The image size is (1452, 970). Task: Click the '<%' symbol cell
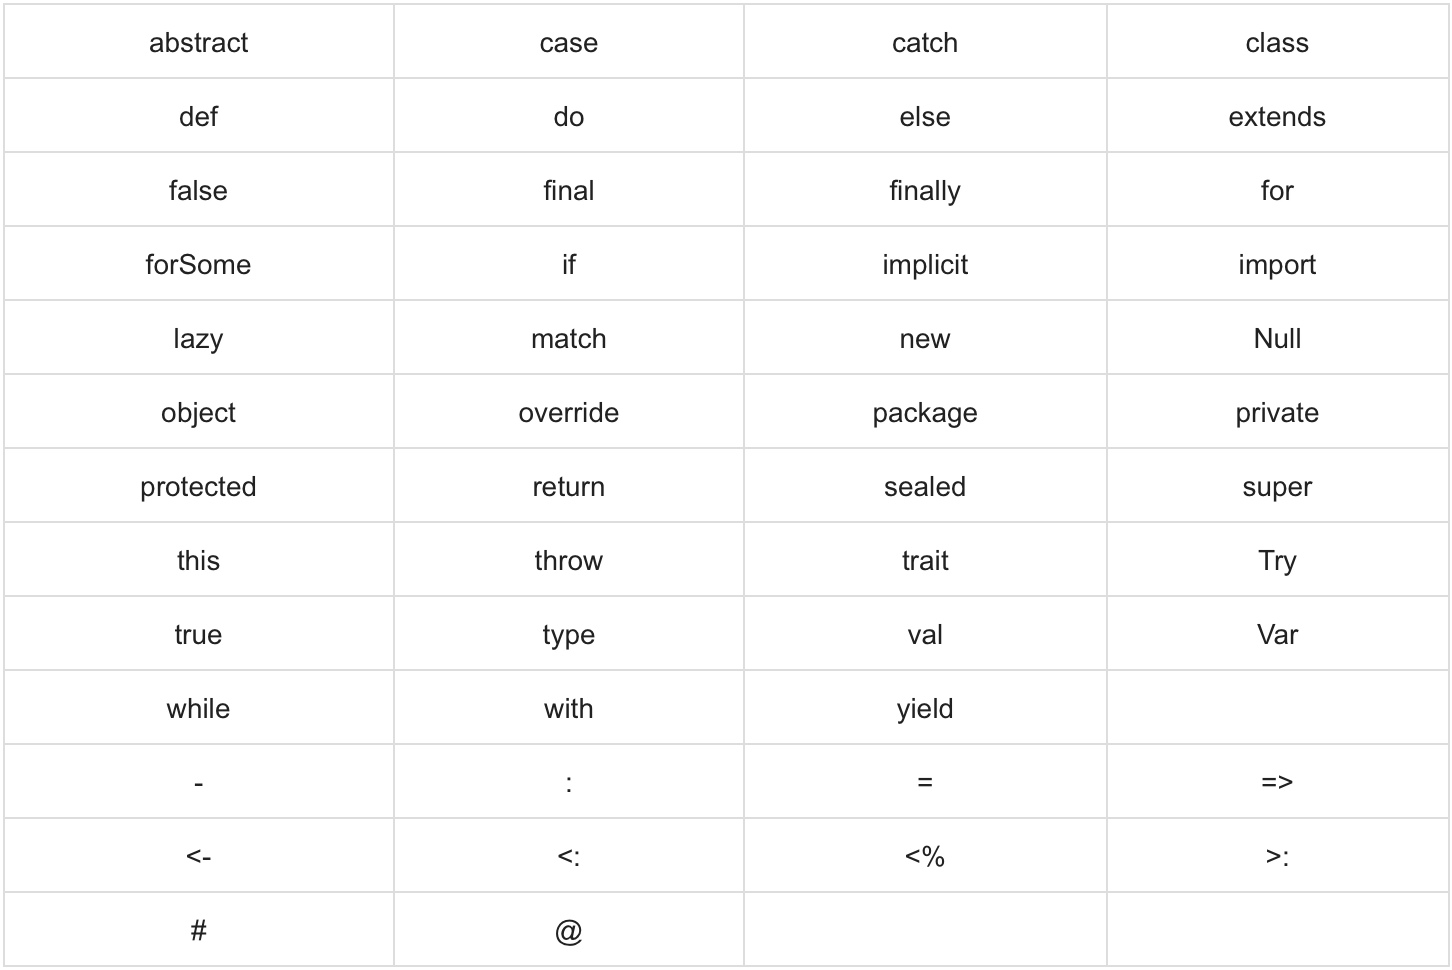(x=925, y=856)
